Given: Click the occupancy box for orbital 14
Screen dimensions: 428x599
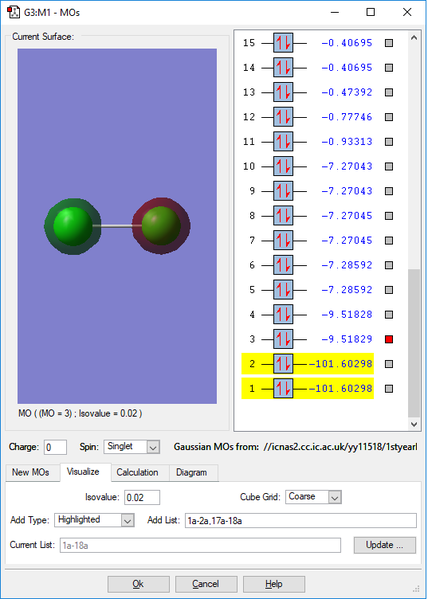Looking at the screenshot, I should coord(283,68).
